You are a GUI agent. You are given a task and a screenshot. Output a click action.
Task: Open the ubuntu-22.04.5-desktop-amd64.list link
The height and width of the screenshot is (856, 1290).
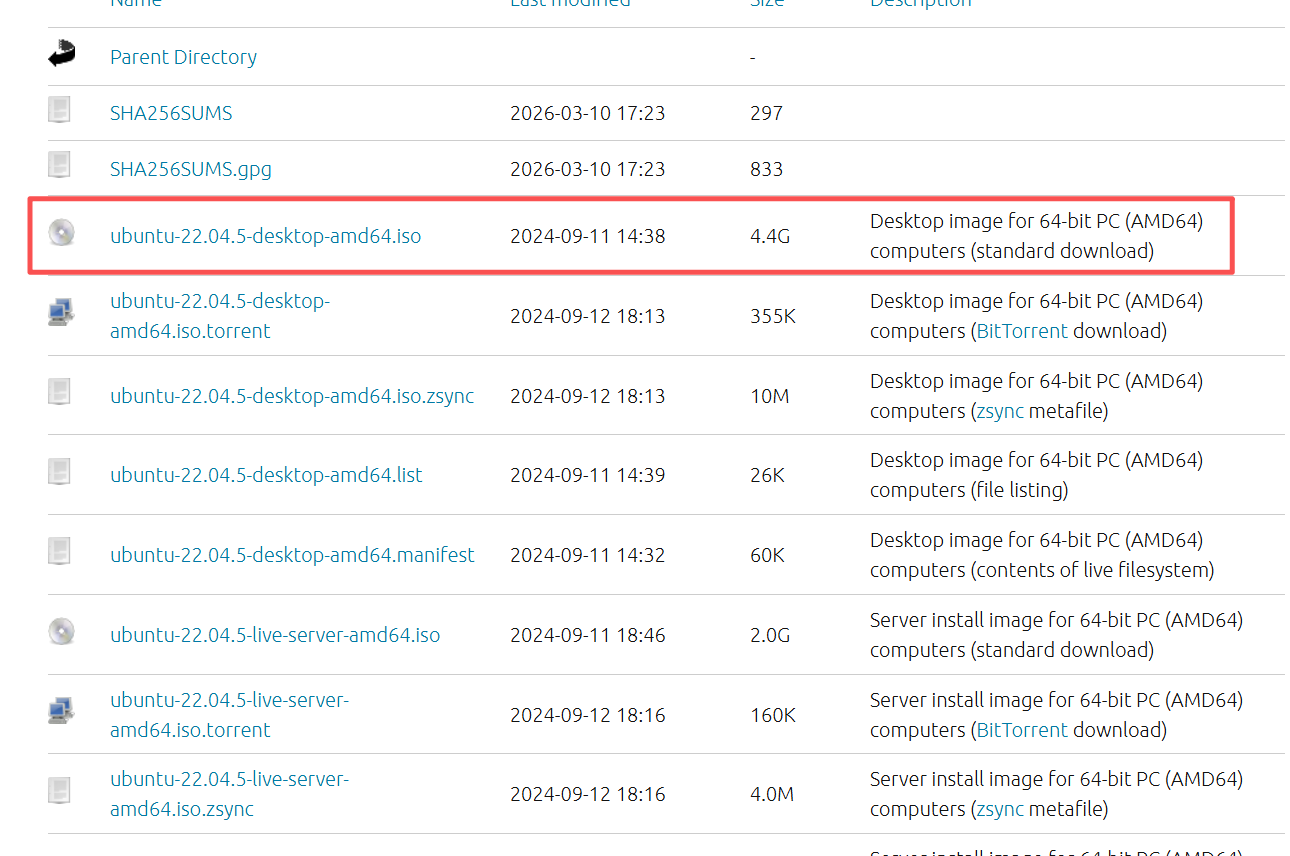pyautogui.click(x=266, y=475)
